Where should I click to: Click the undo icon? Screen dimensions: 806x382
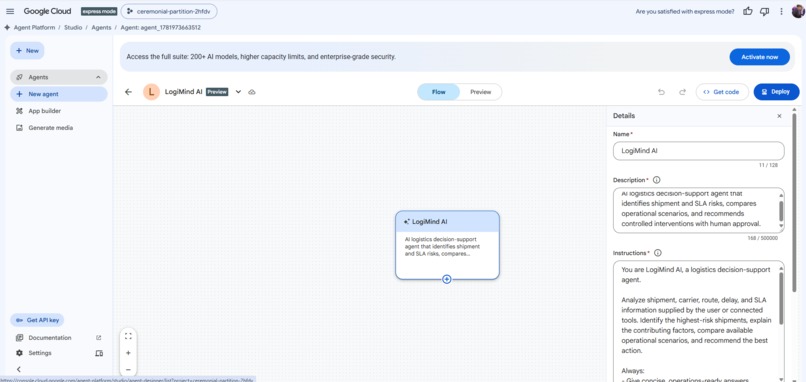tap(662, 92)
